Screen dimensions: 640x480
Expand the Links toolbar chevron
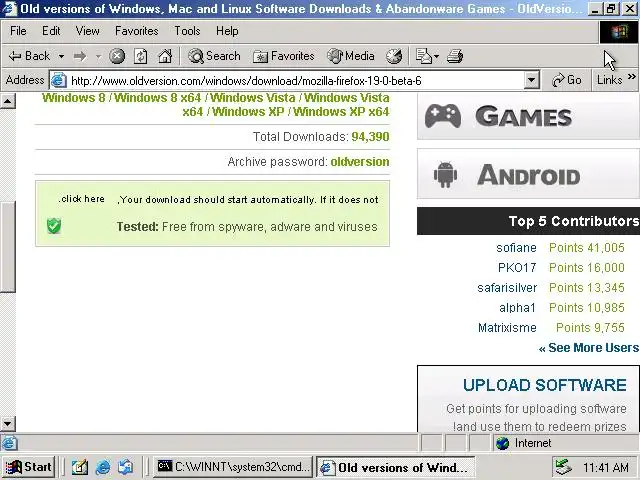click(632, 76)
